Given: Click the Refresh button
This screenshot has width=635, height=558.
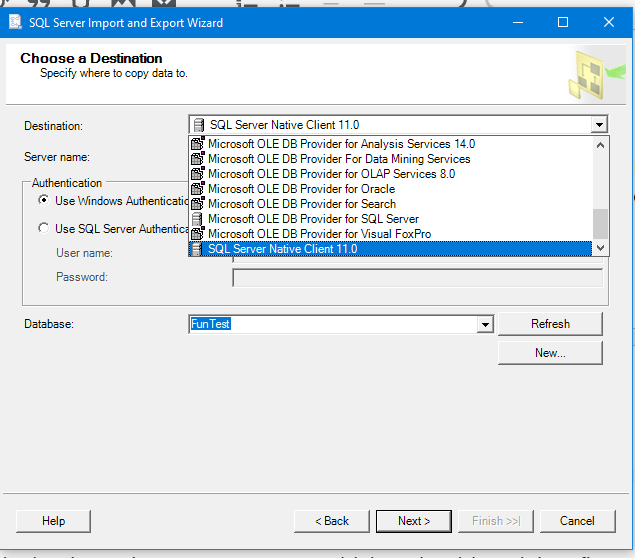Looking at the screenshot, I should point(550,324).
